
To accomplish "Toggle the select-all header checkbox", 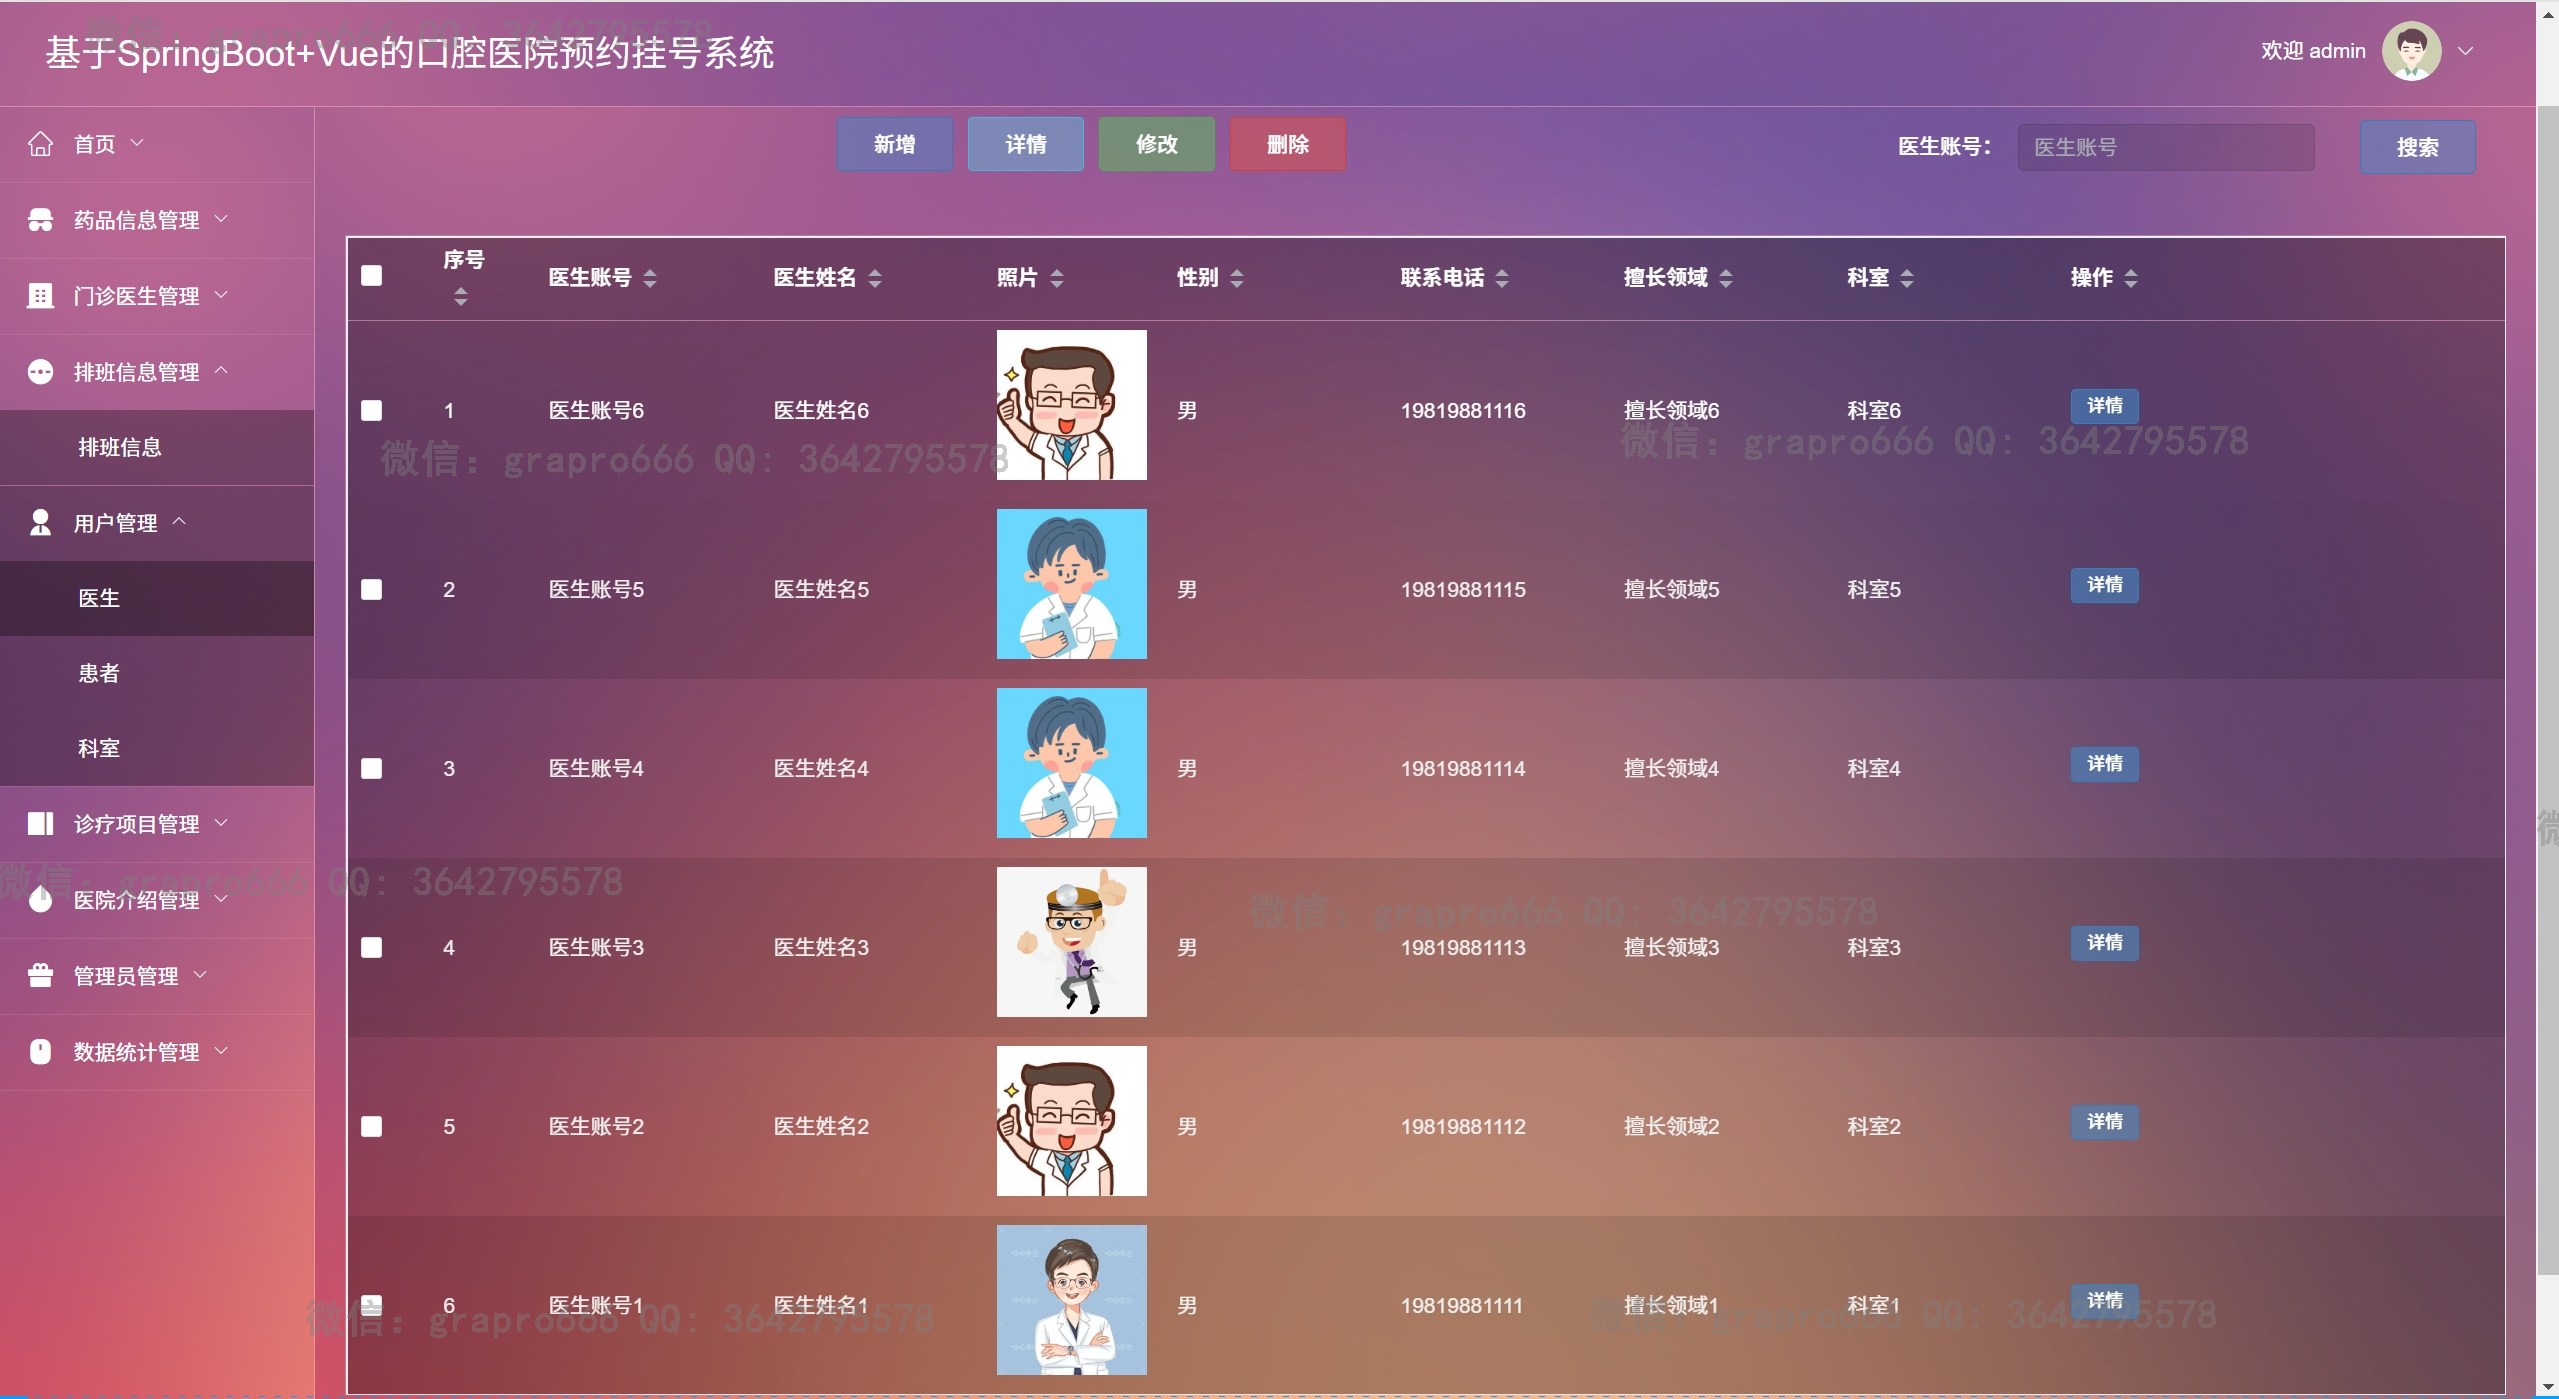I will tap(371, 276).
